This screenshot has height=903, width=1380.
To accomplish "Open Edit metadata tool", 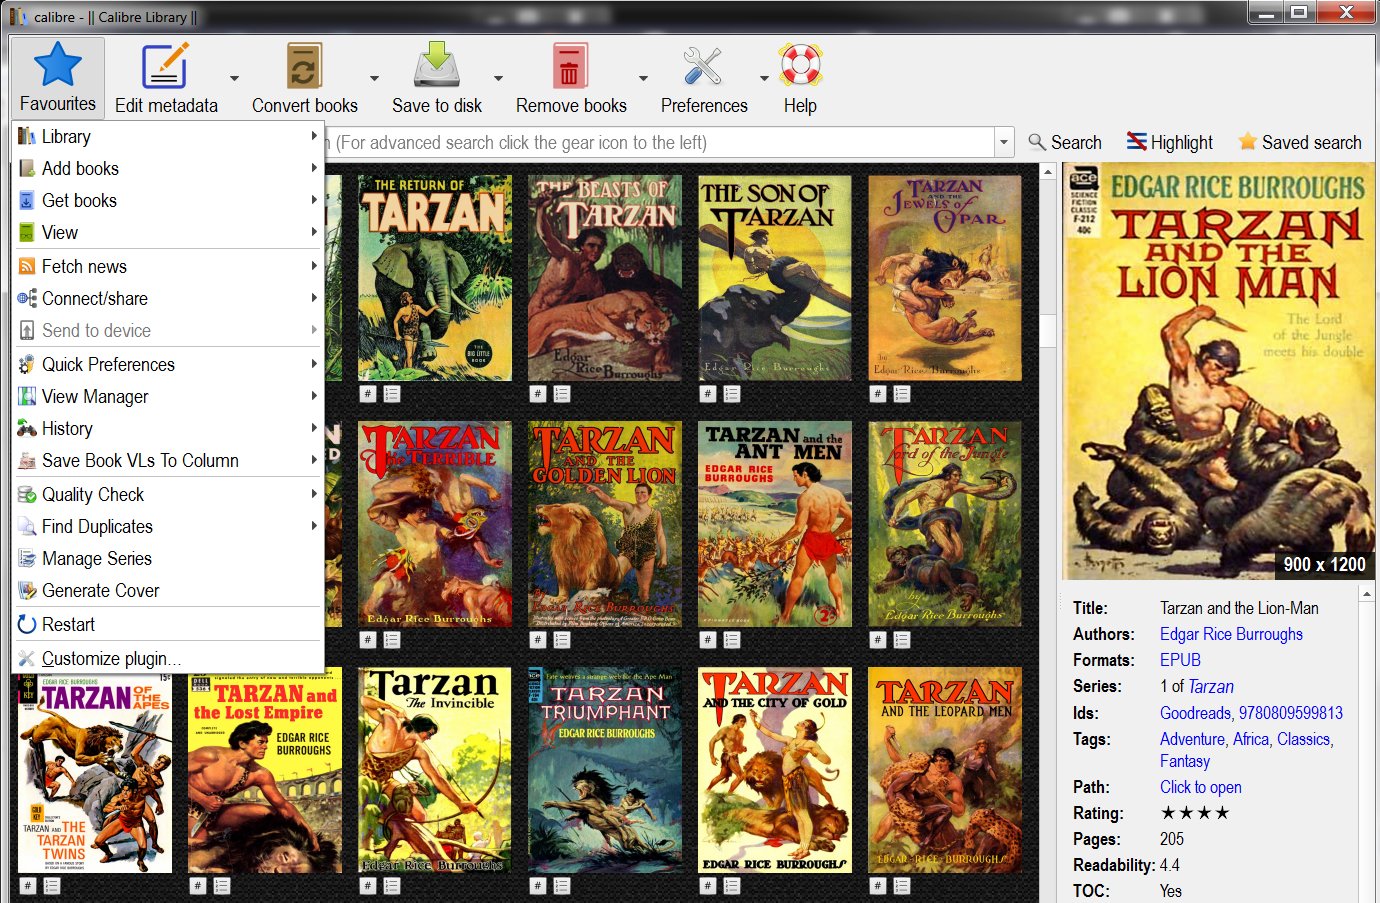I will (x=165, y=68).
